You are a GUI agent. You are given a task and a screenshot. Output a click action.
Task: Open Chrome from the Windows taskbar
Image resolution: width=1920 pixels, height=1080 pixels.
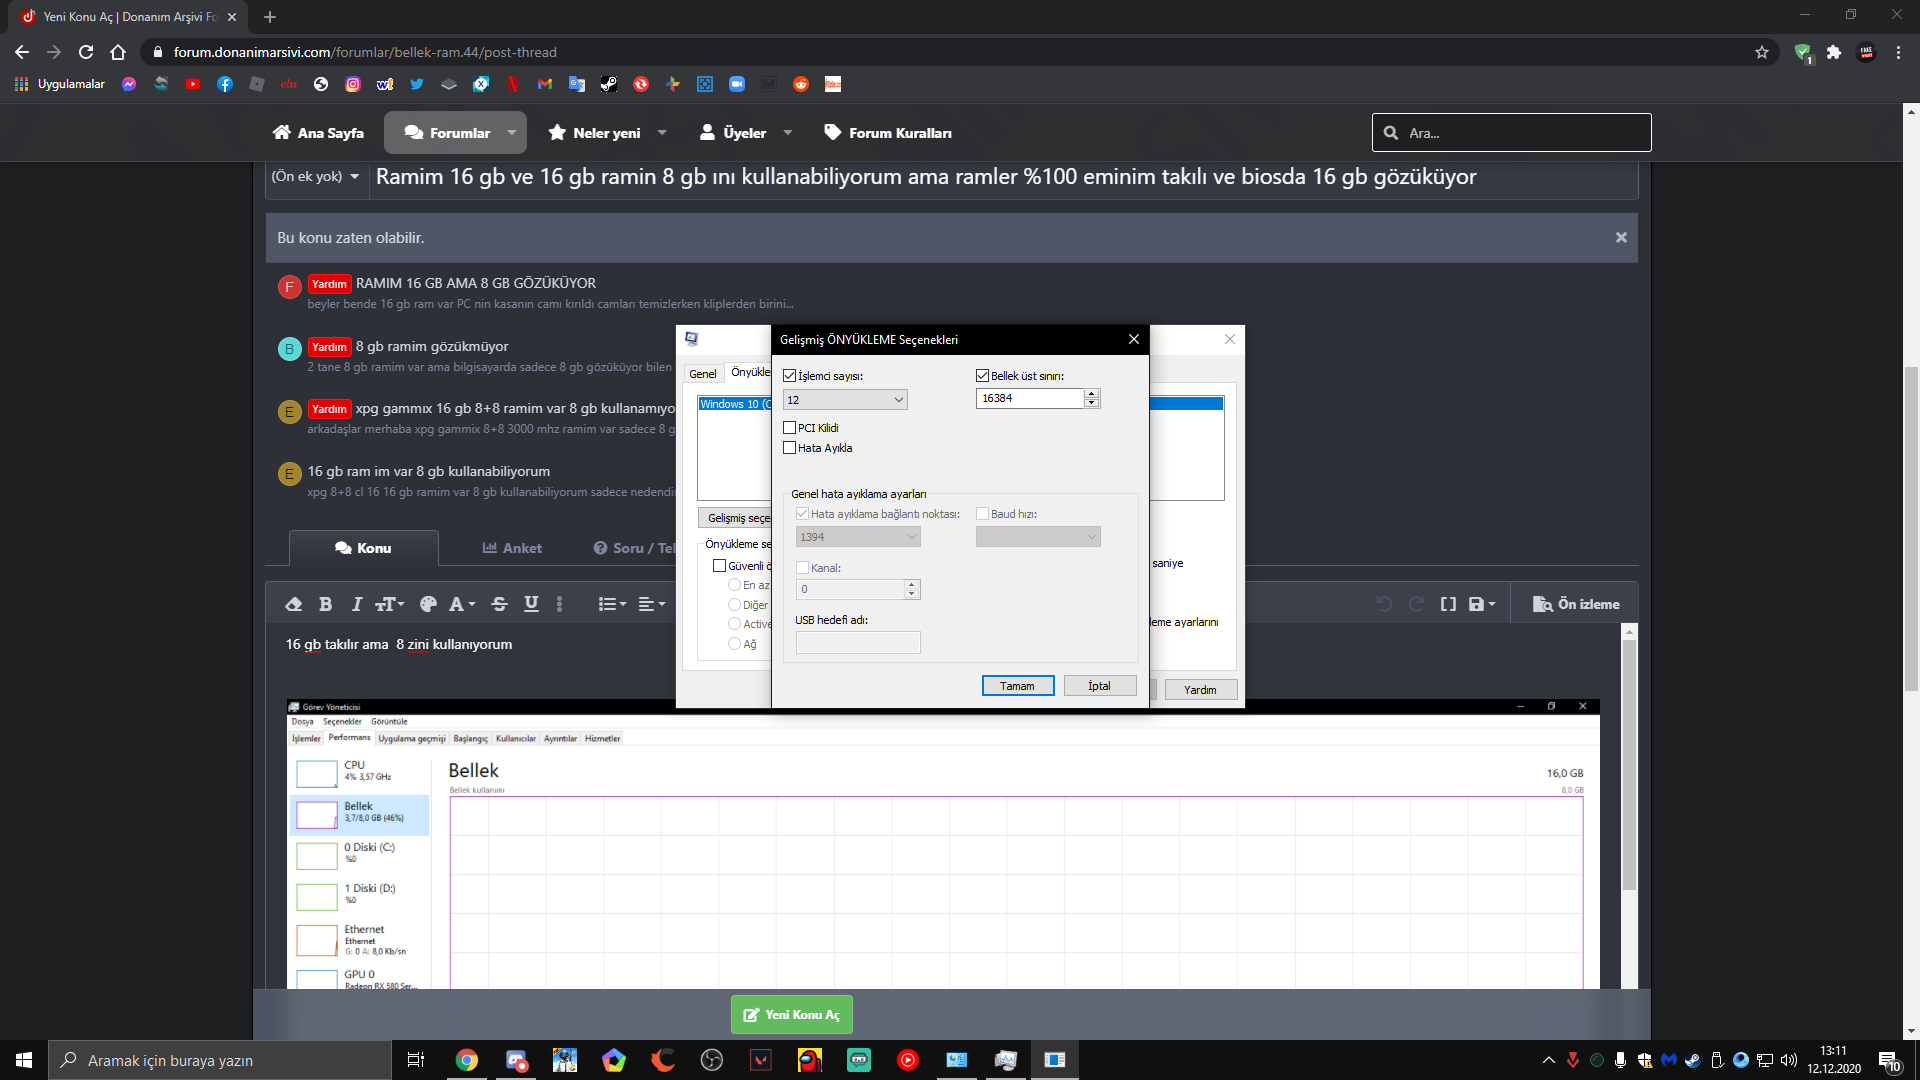(467, 1060)
